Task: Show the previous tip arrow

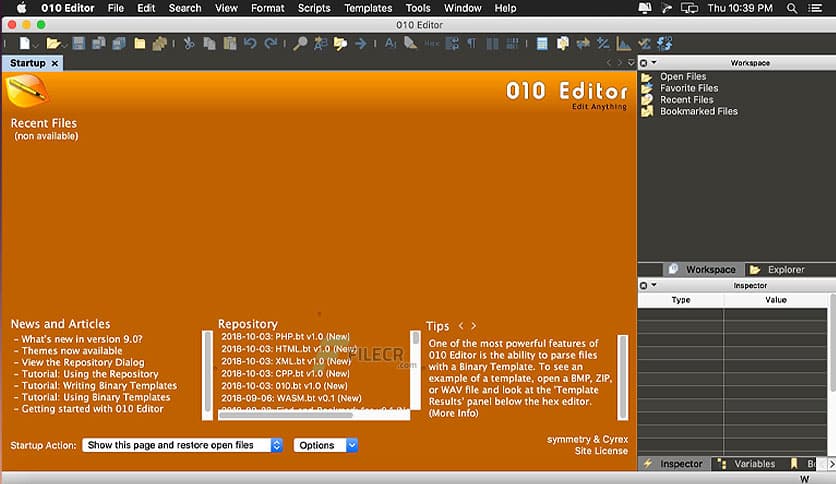Action: pyautogui.click(x=461, y=326)
